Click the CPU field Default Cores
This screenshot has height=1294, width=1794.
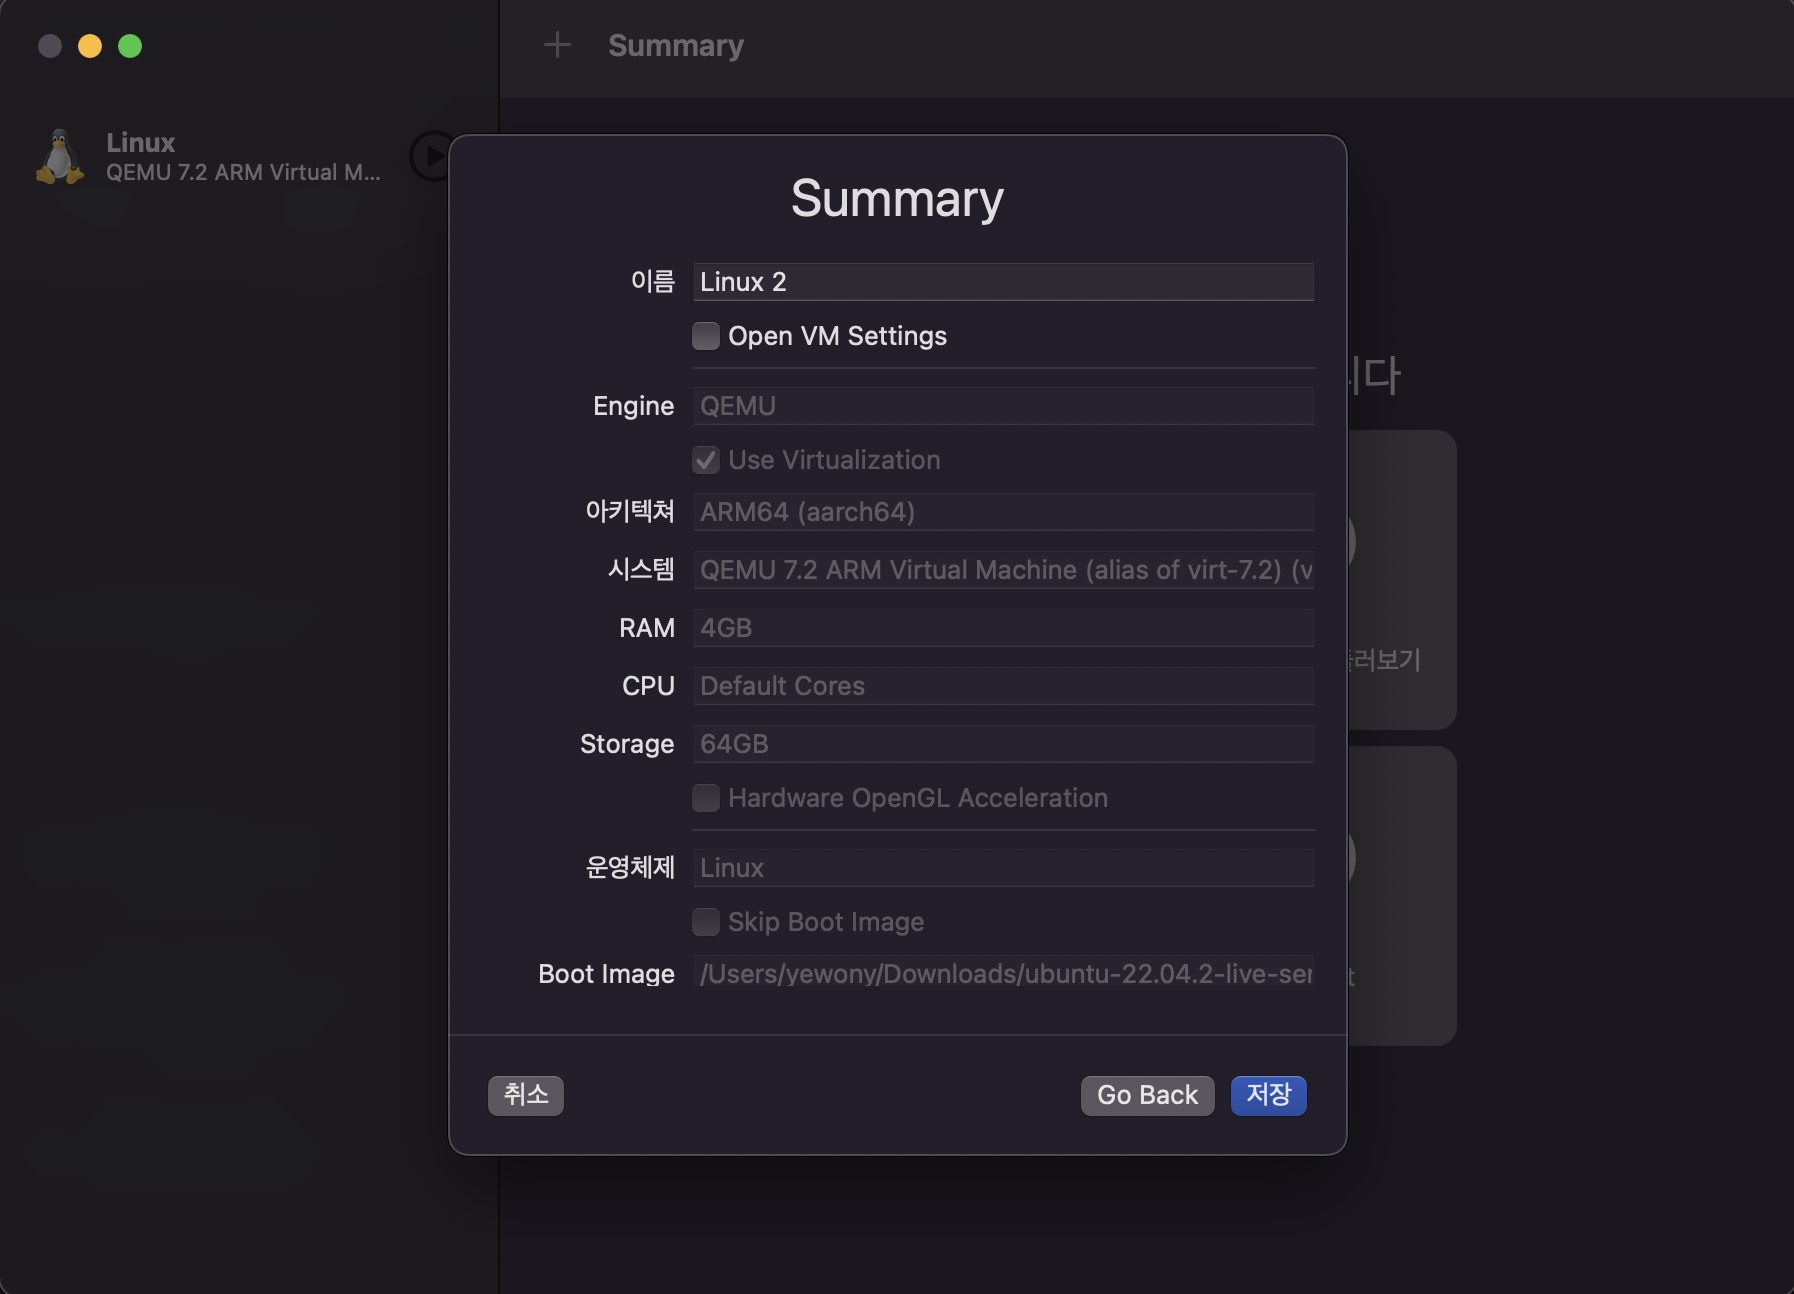click(x=1003, y=686)
